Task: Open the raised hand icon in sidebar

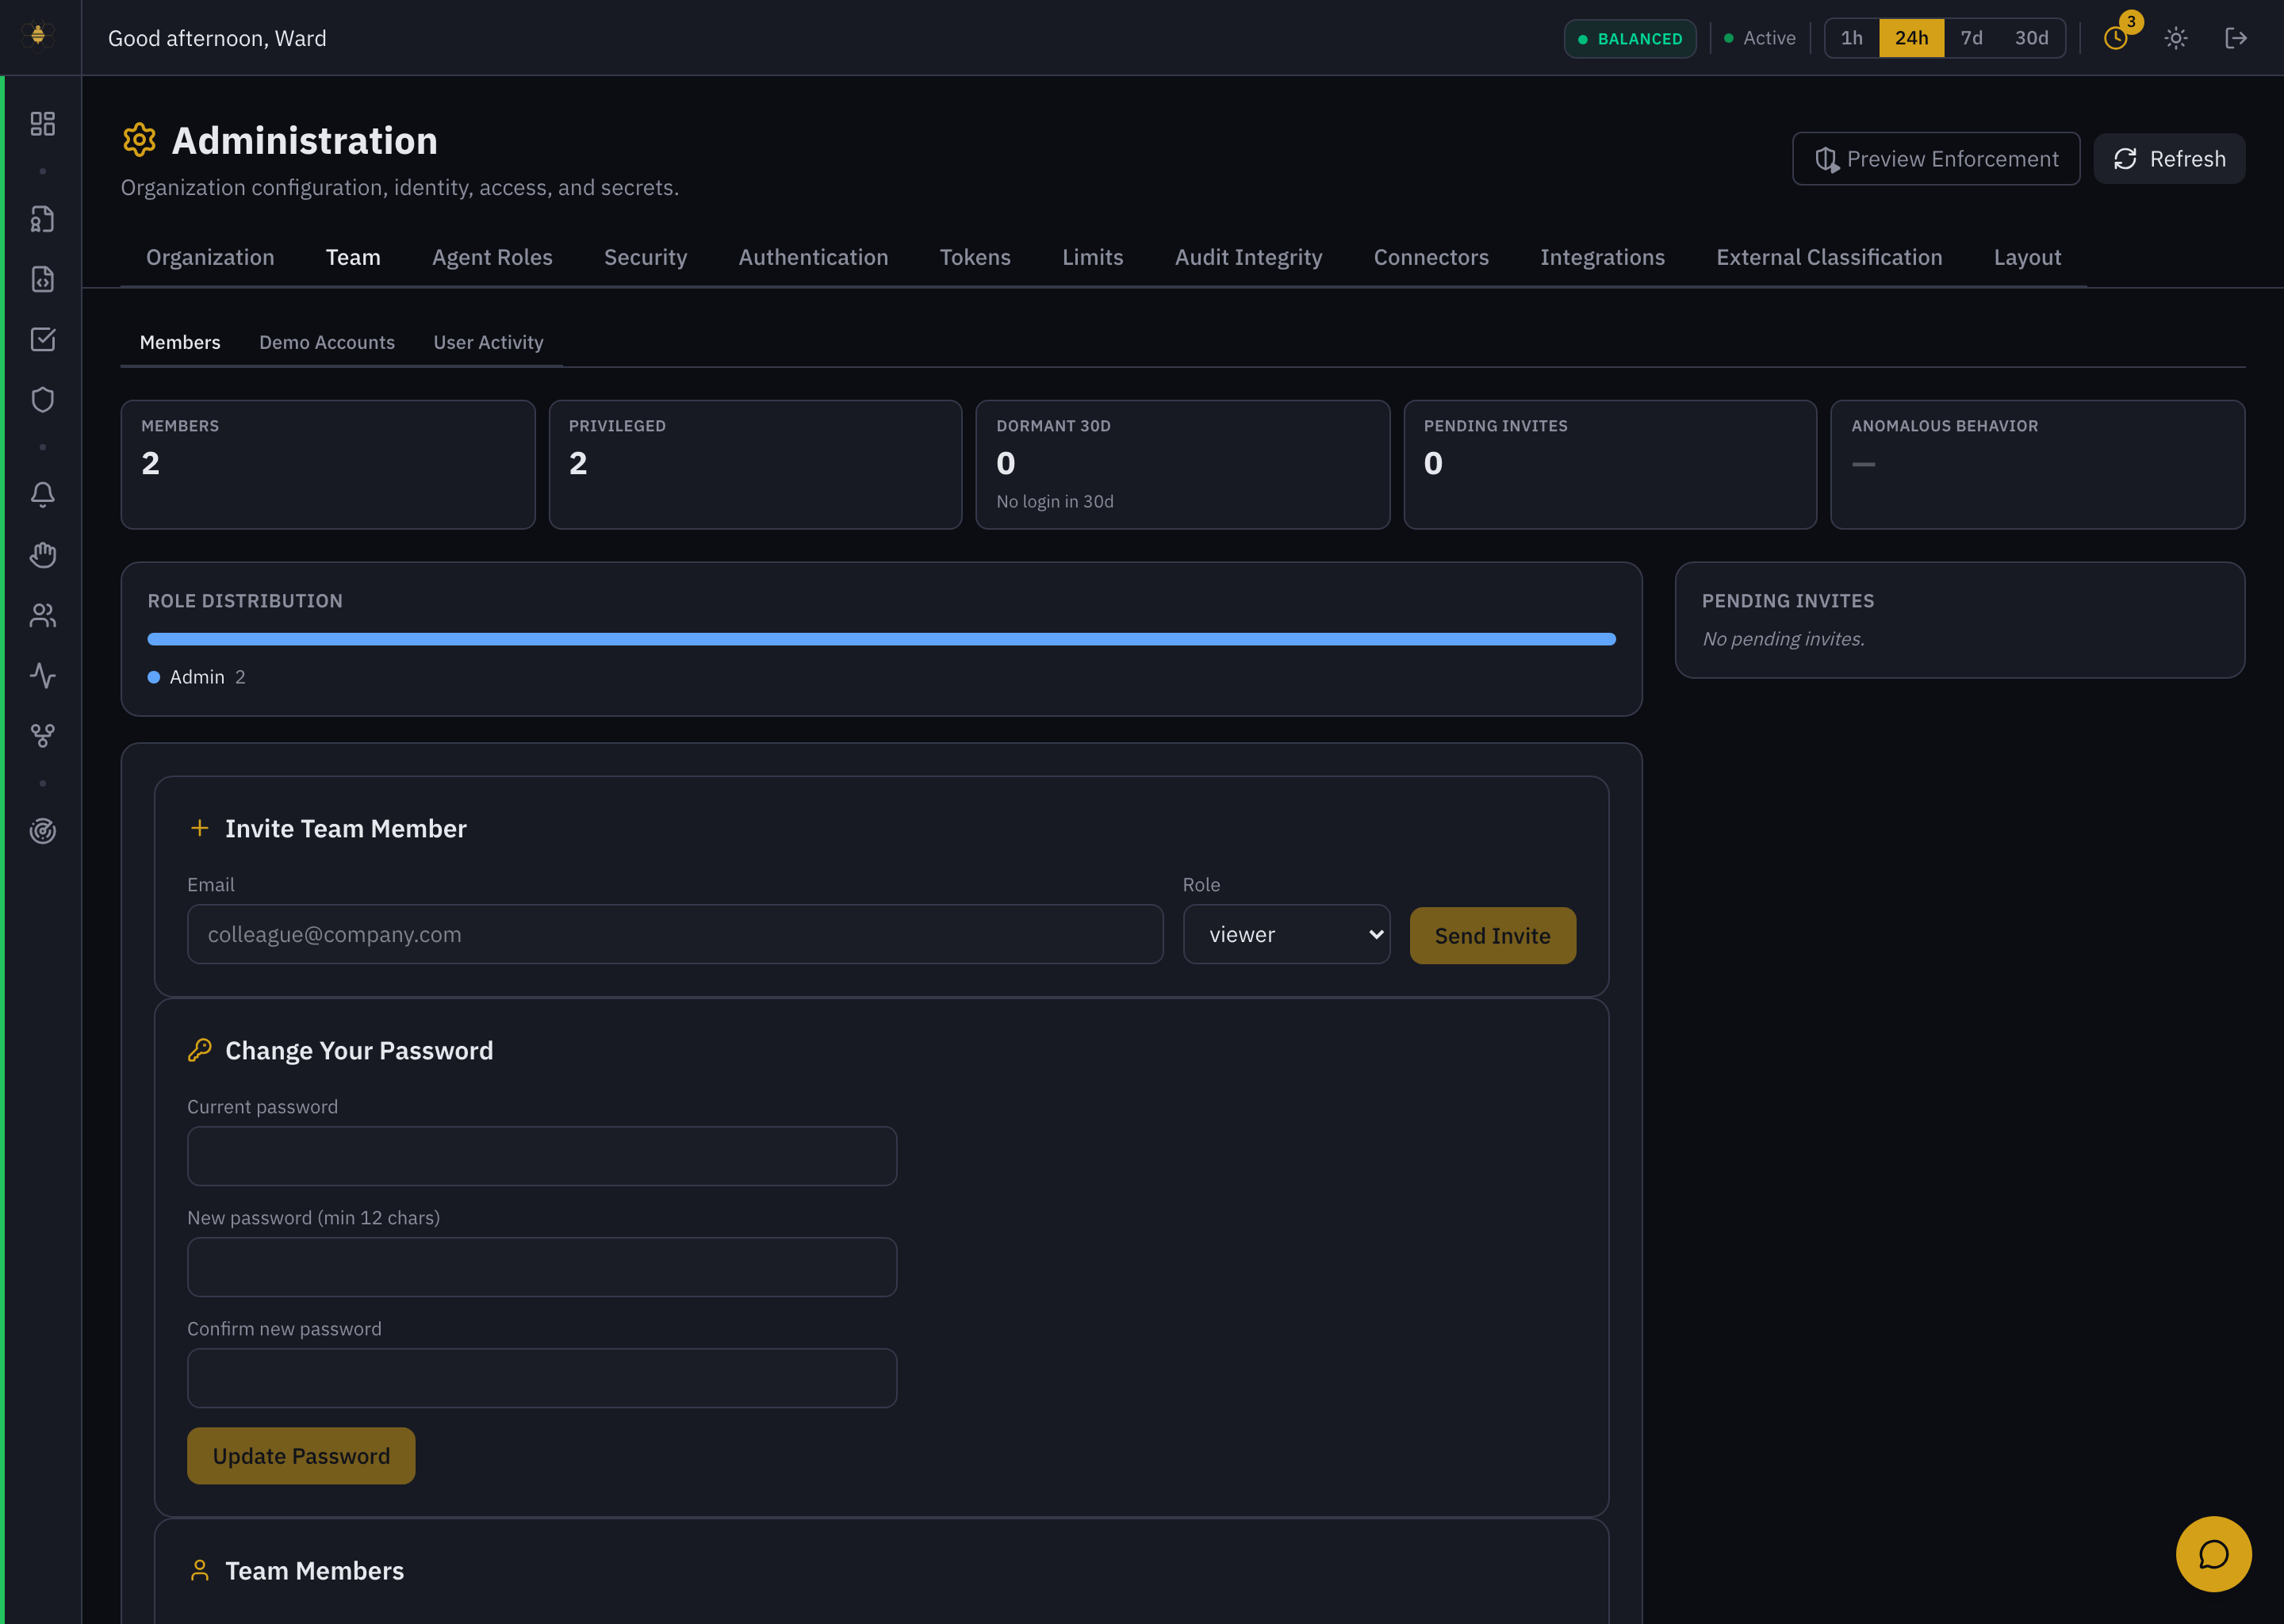Action: pyautogui.click(x=42, y=555)
